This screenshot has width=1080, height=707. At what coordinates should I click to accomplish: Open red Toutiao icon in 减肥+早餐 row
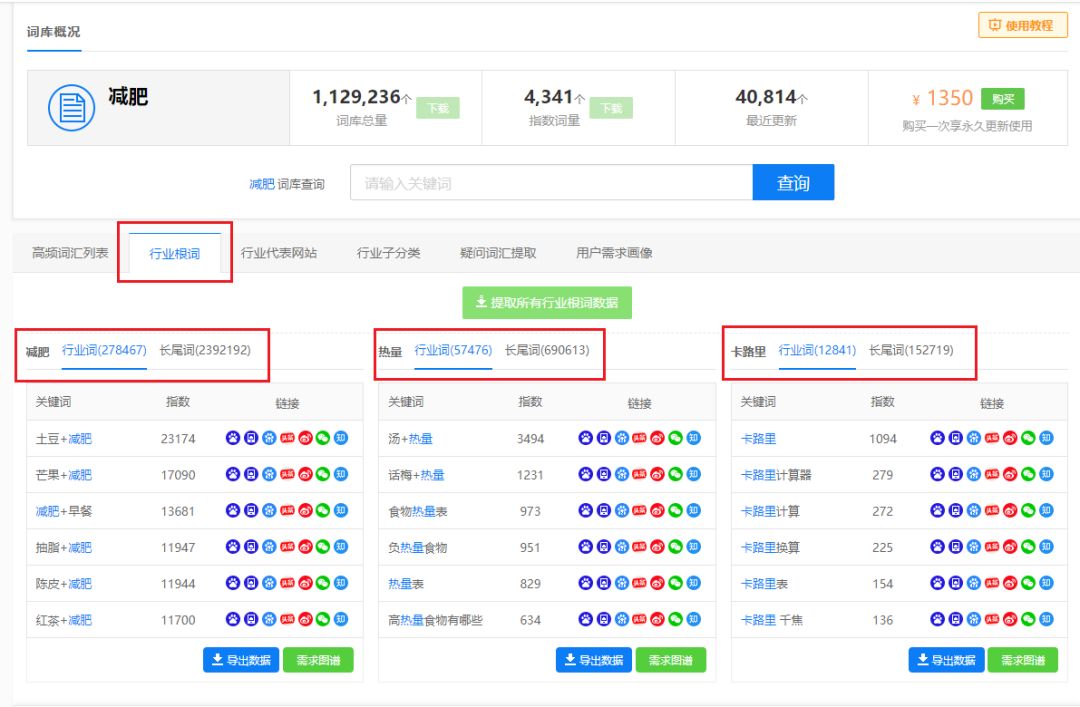point(287,511)
